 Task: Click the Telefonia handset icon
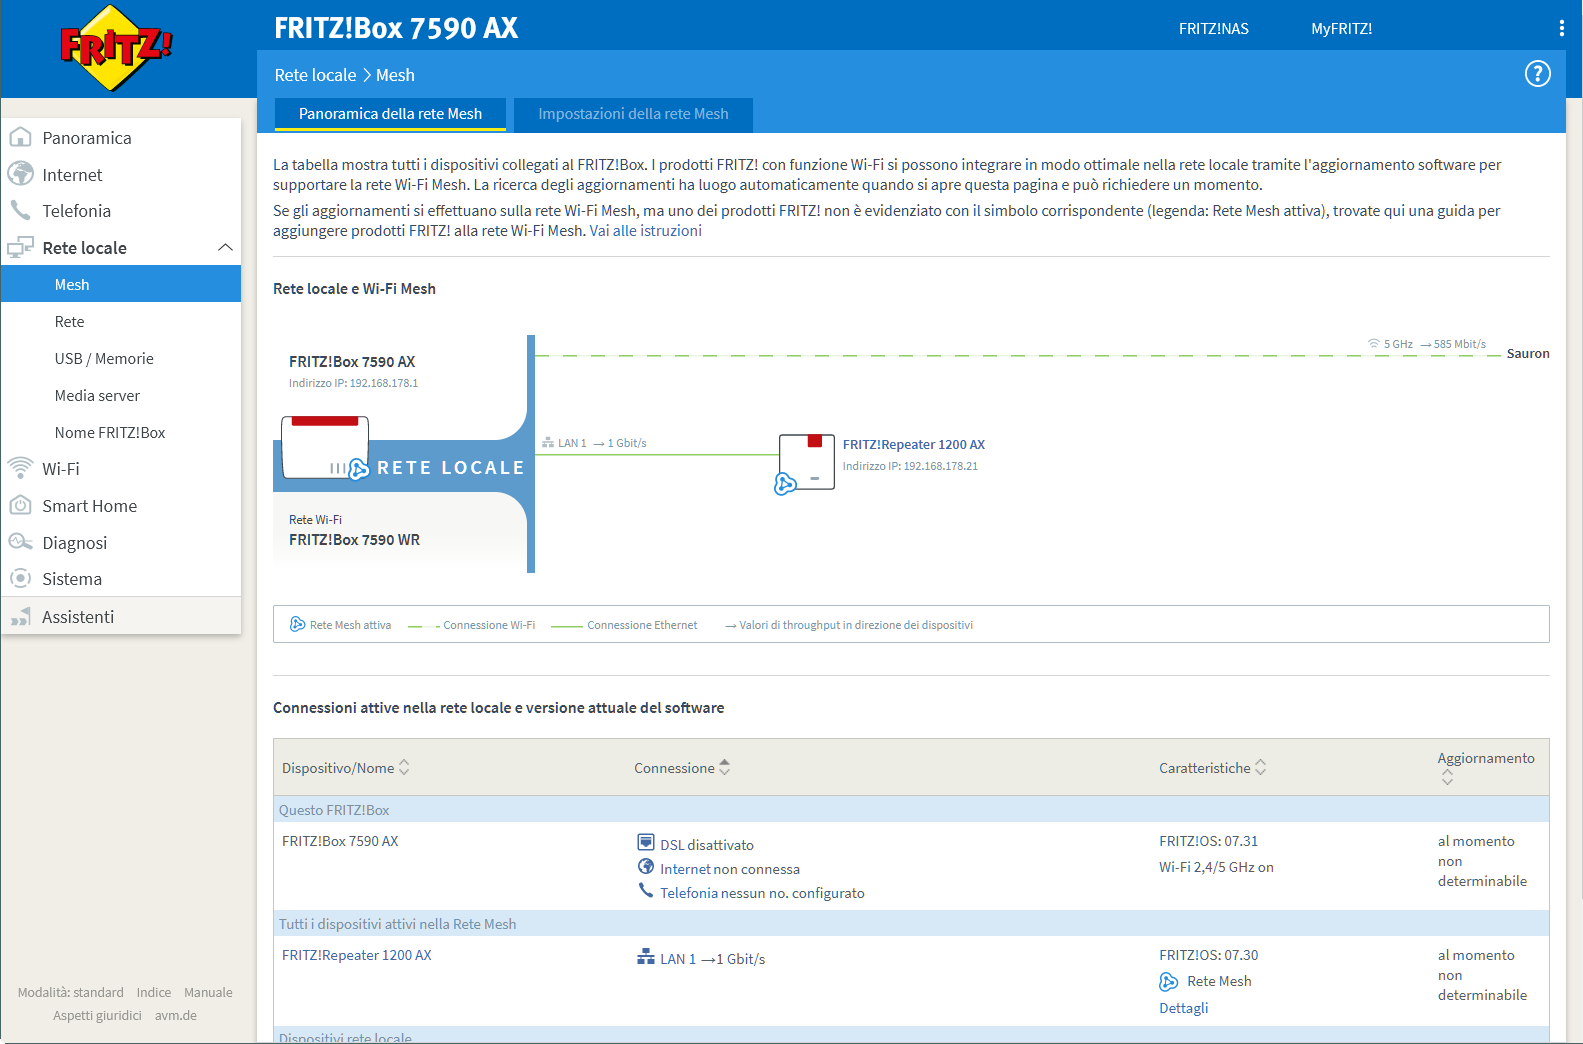(x=20, y=211)
